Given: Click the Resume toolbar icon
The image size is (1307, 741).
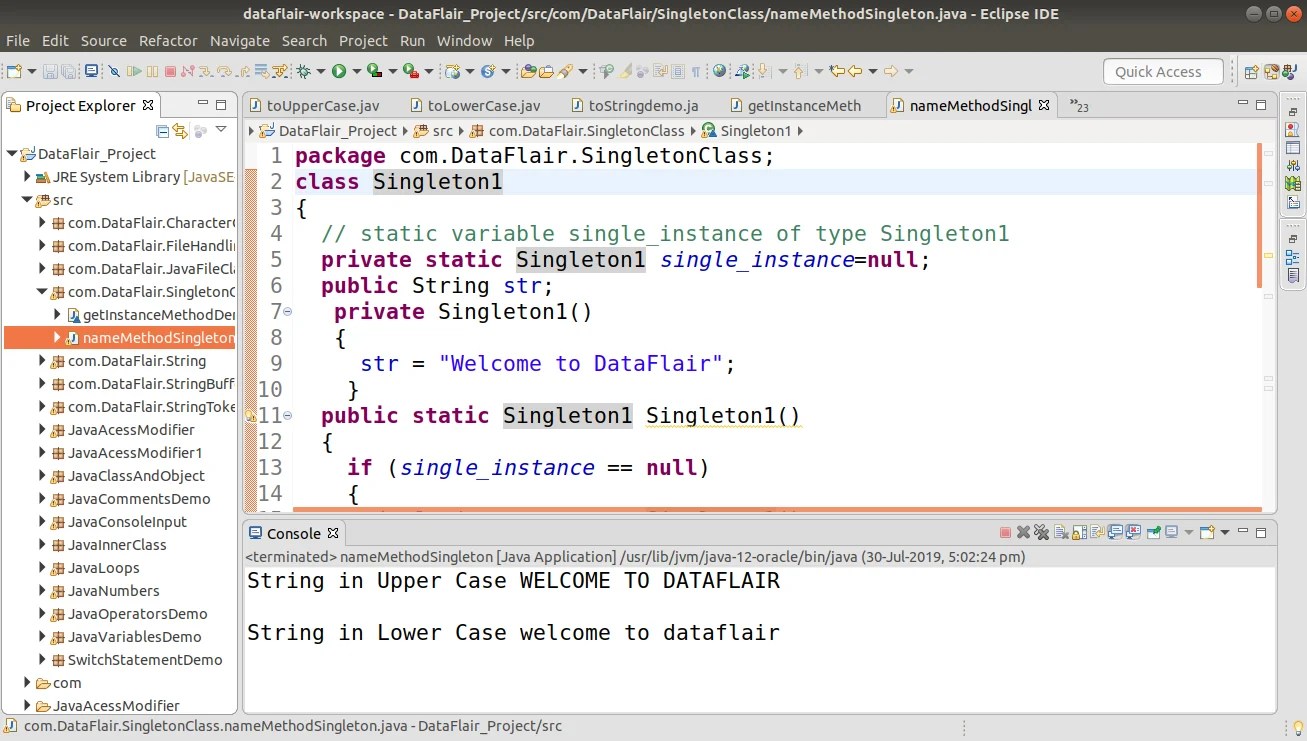Looking at the screenshot, I should tap(133, 71).
